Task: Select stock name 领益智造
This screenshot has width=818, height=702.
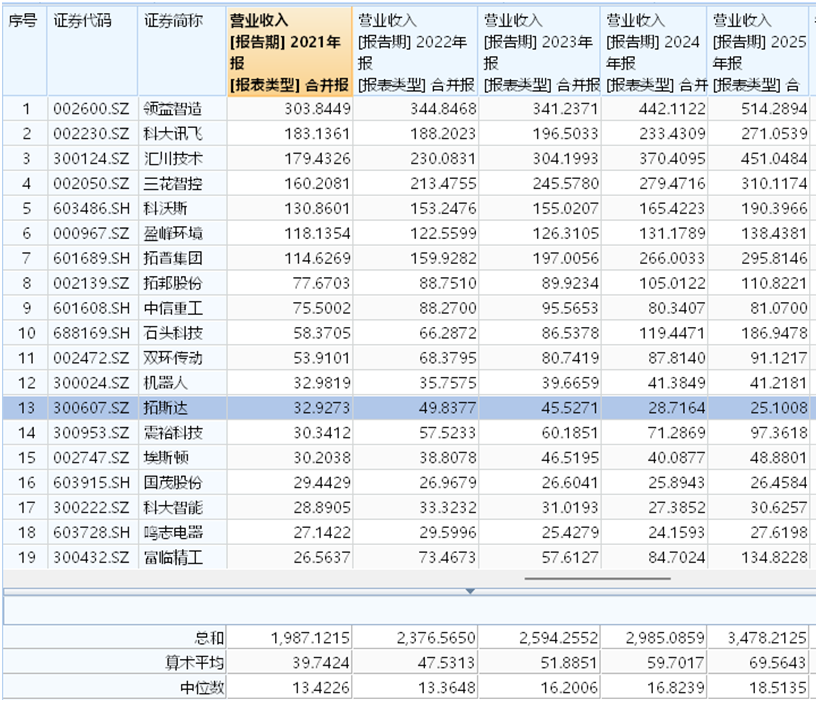Action: pyautogui.click(x=173, y=109)
